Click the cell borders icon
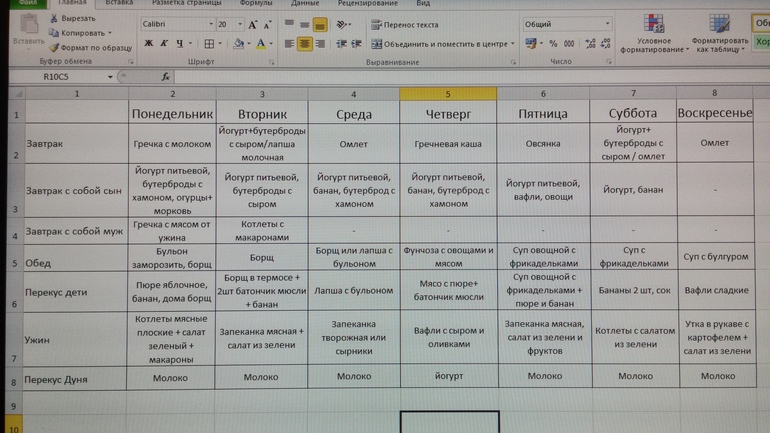770x433 pixels. point(209,44)
